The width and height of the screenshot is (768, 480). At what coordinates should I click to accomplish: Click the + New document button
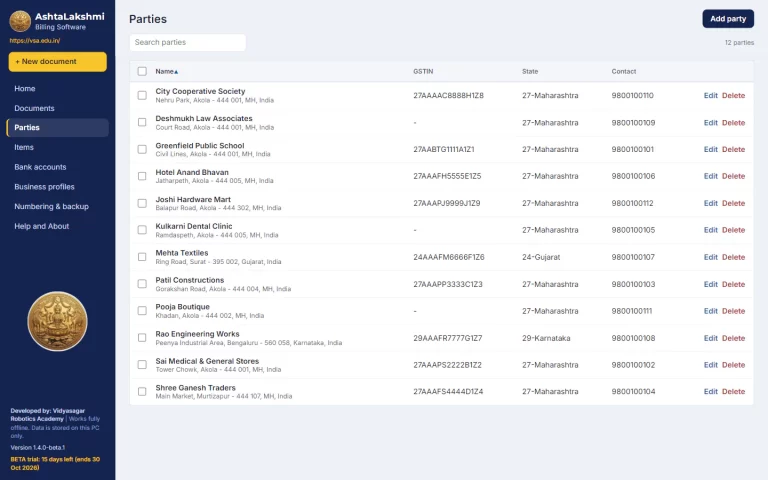[57, 62]
